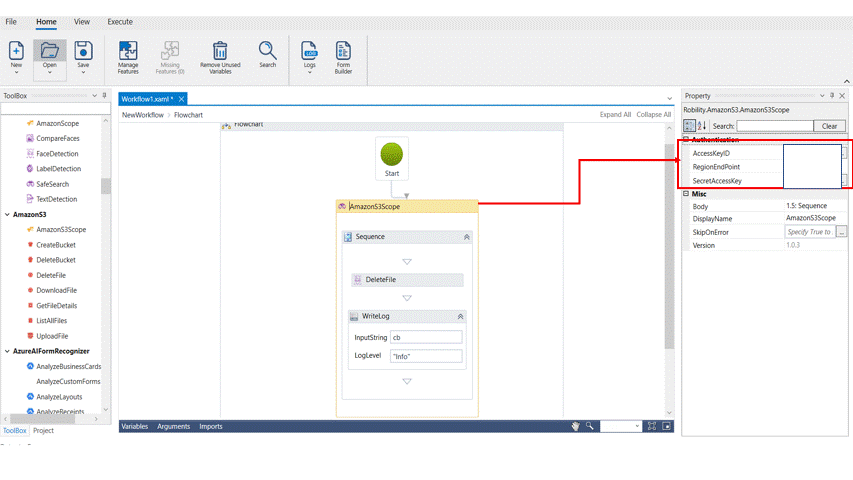This screenshot has height=480, width=853.
Task: Open the Variables tab at bottom
Action: (x=134, y=426)
